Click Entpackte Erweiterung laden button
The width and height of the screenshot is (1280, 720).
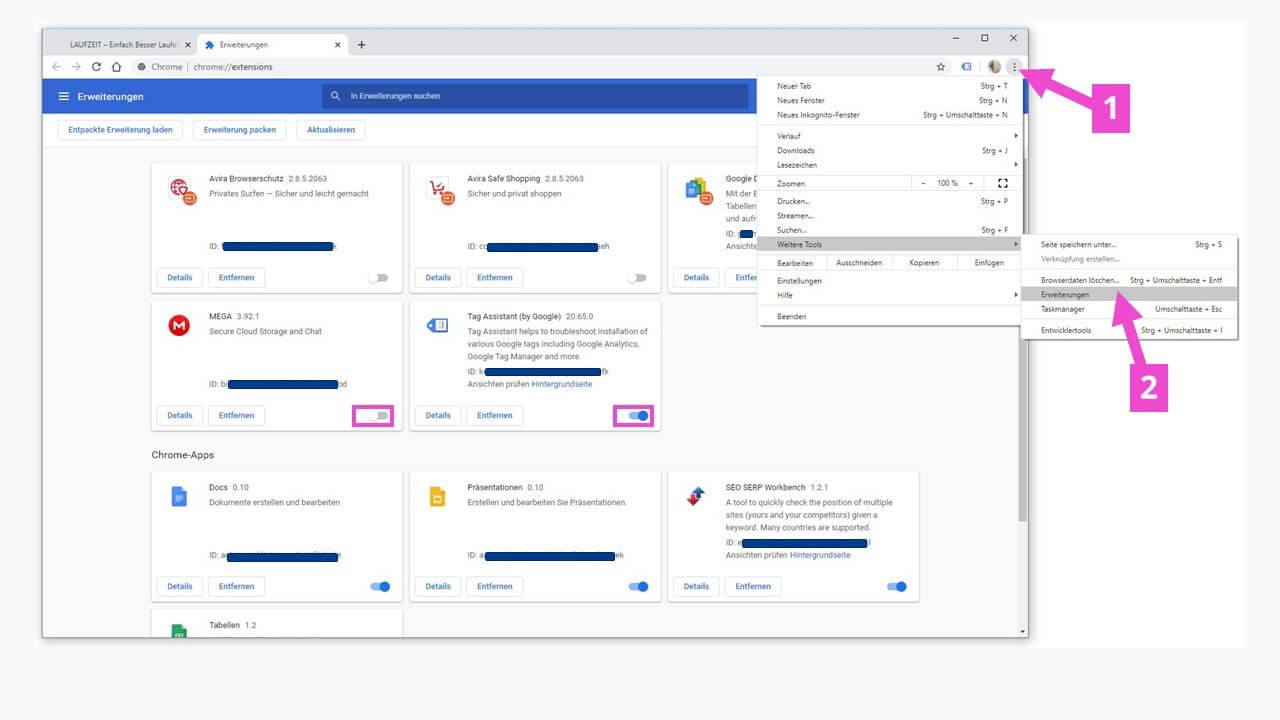(x=121, y=130)
